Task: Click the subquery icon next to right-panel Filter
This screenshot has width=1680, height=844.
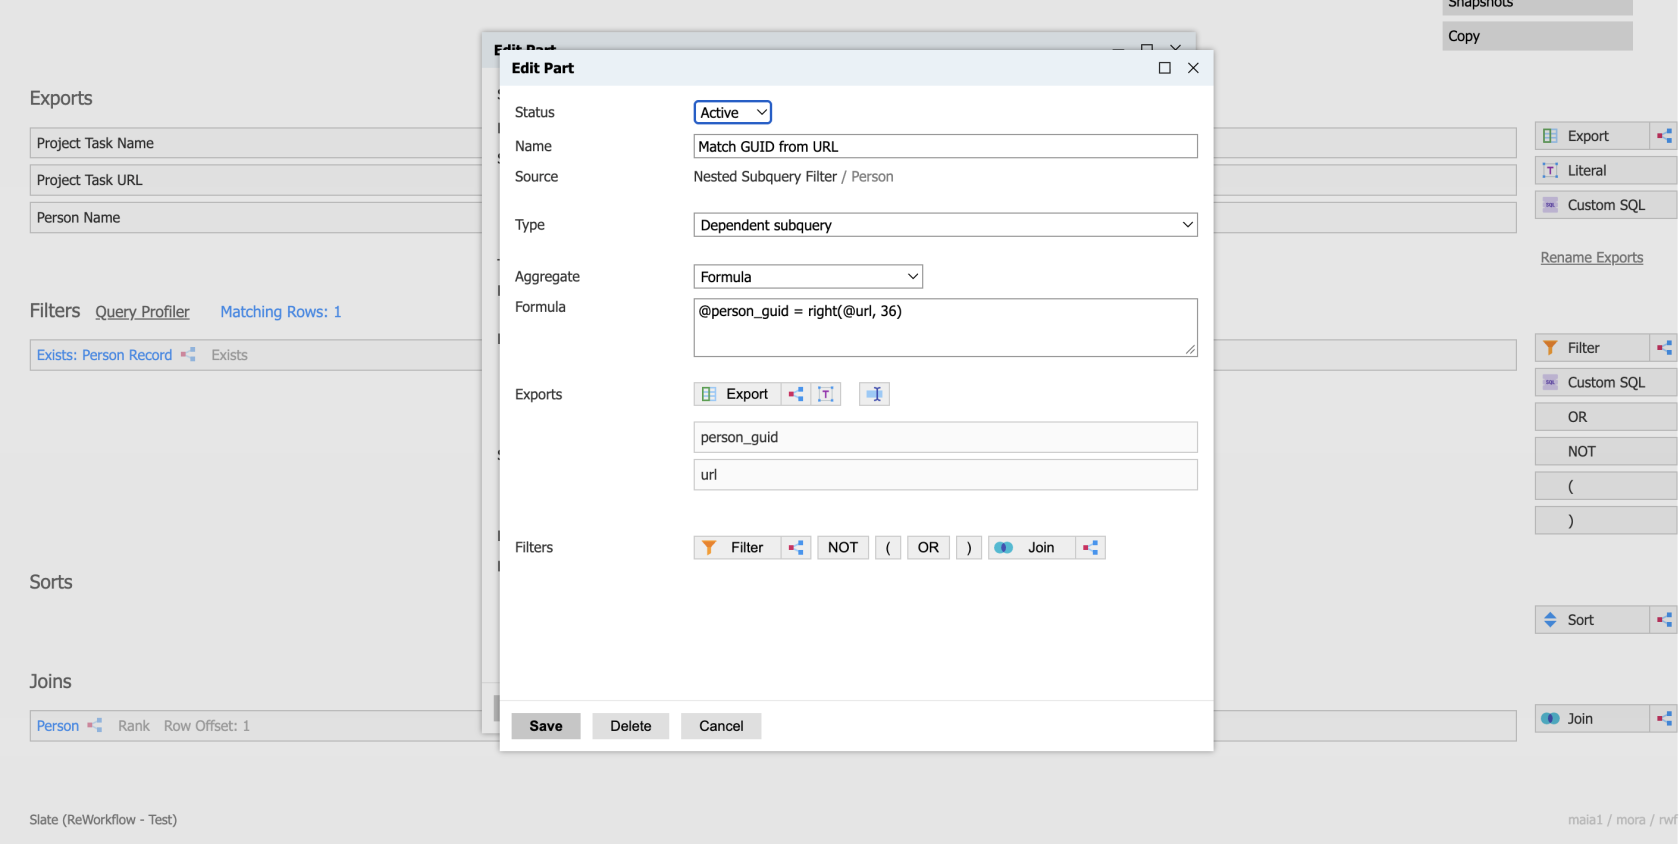Action: [1664, 347]
